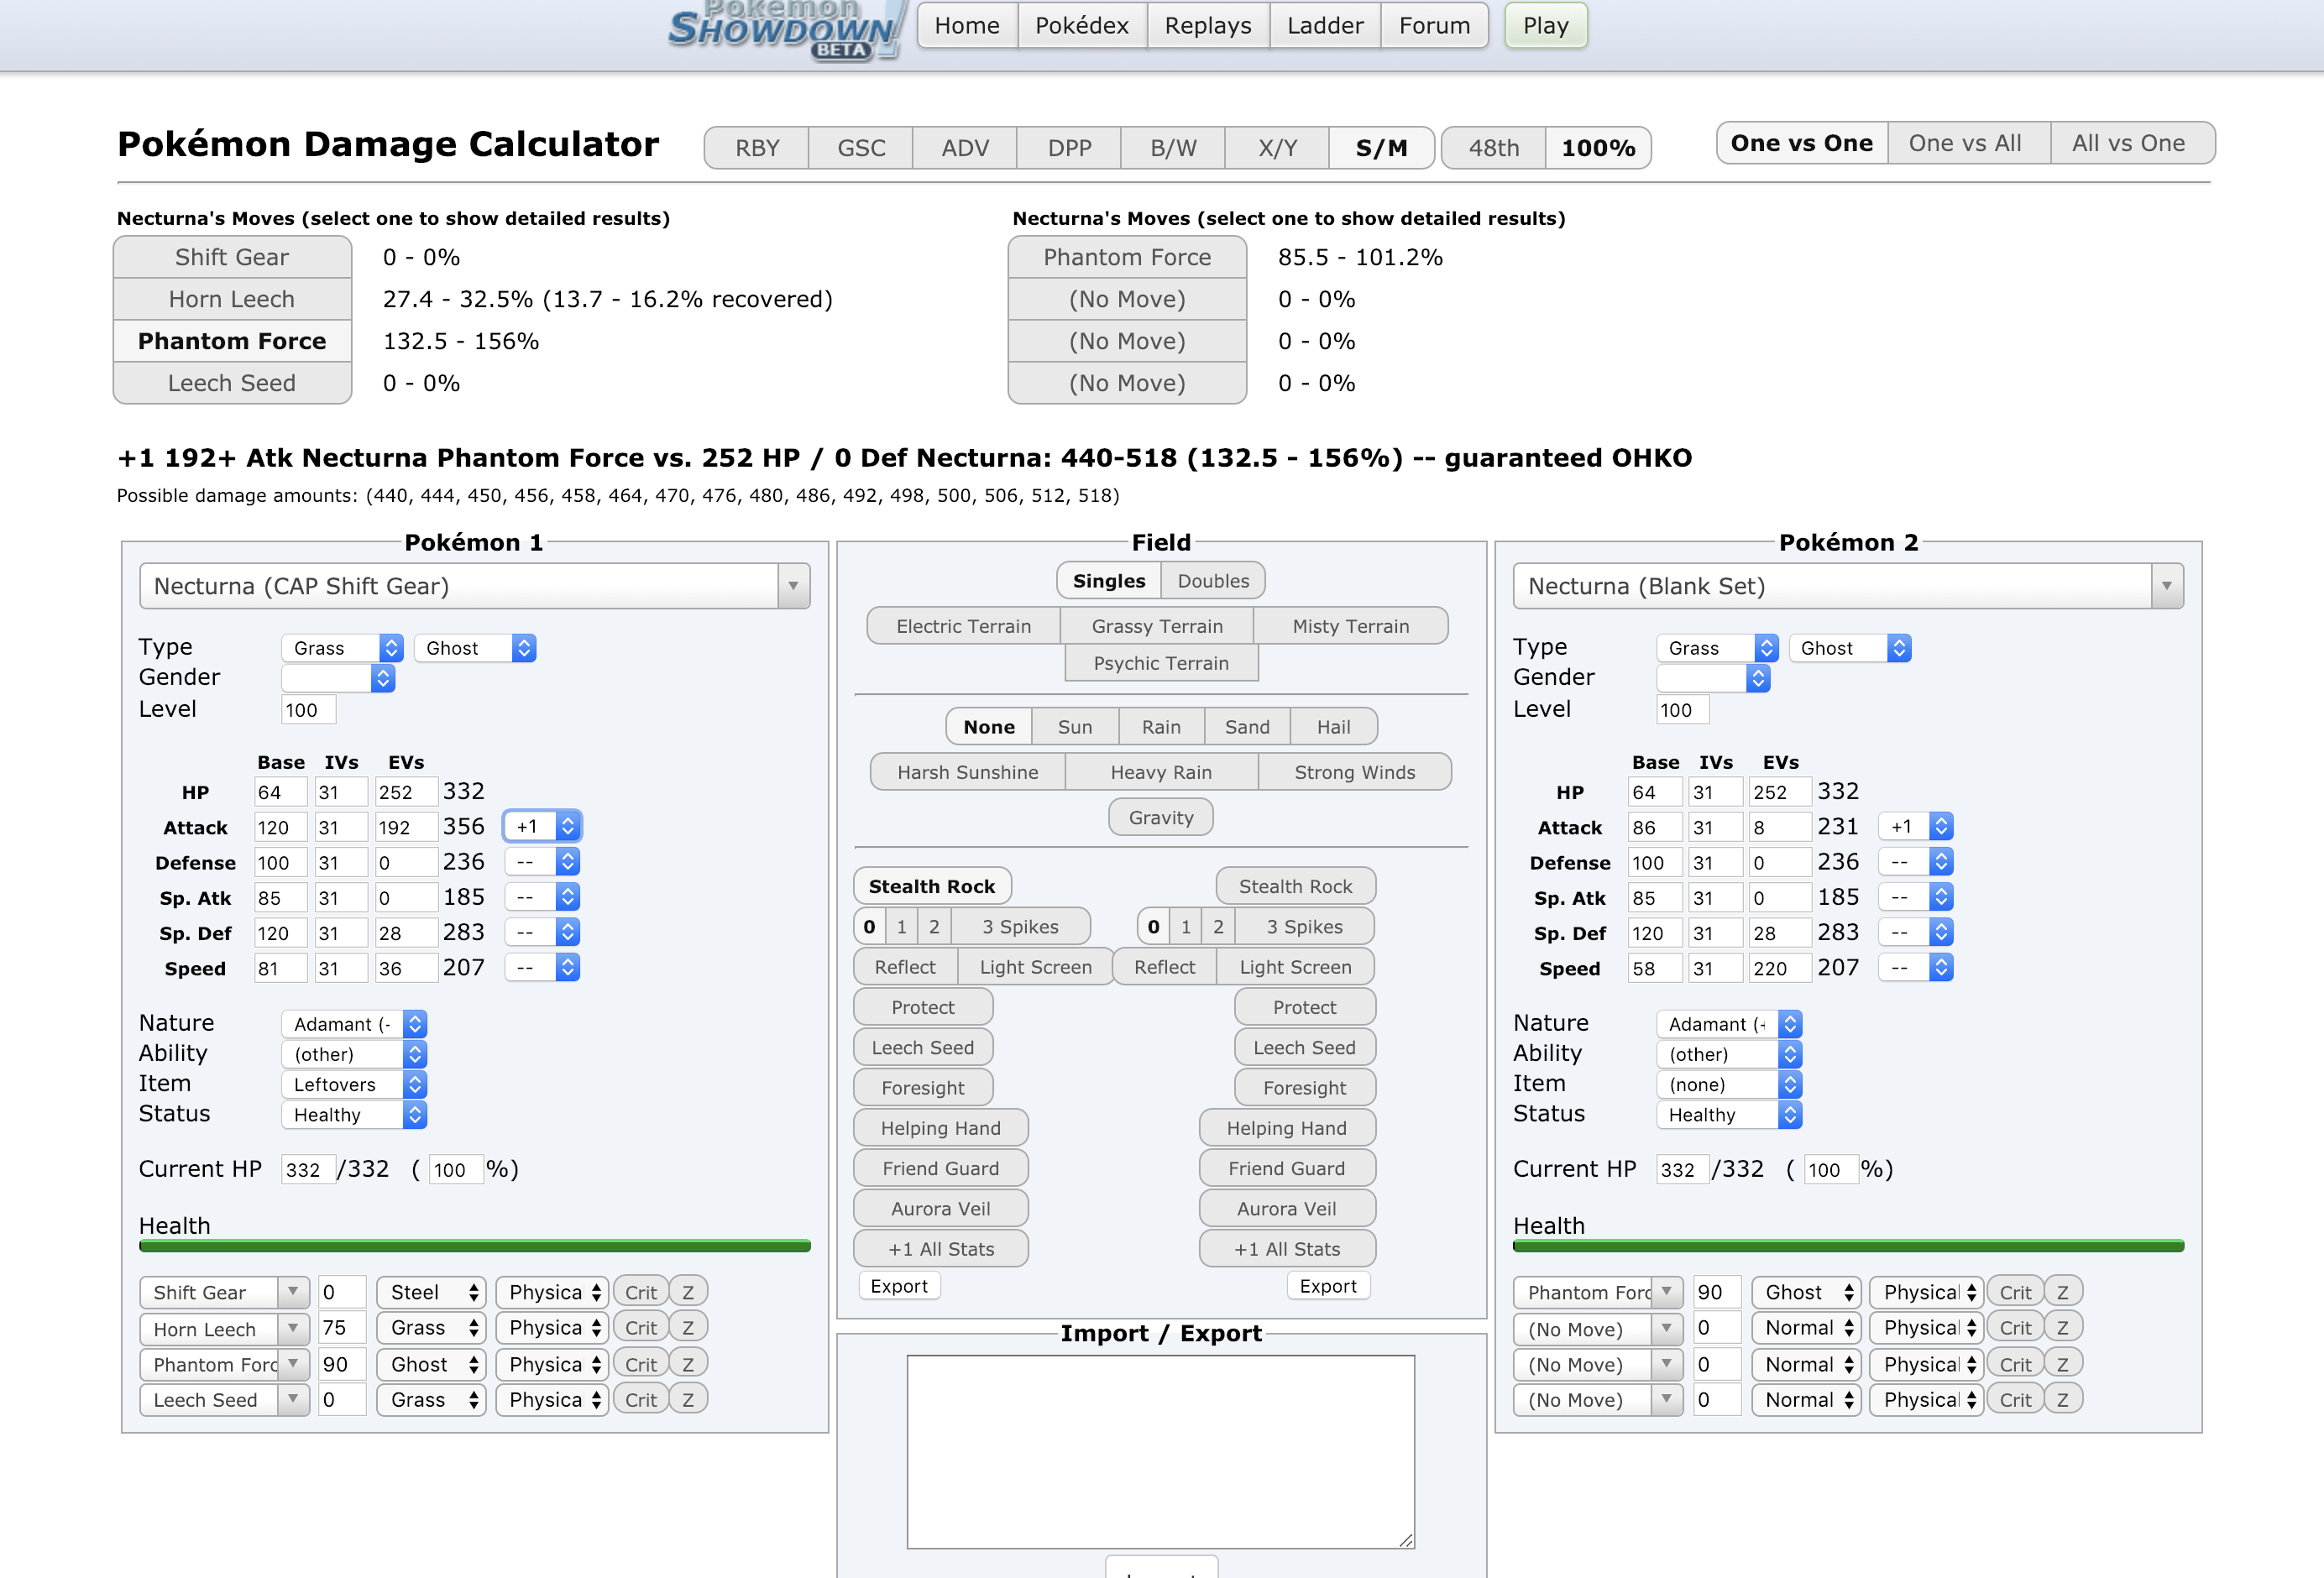Select Rain weather

pos(1161,727)
